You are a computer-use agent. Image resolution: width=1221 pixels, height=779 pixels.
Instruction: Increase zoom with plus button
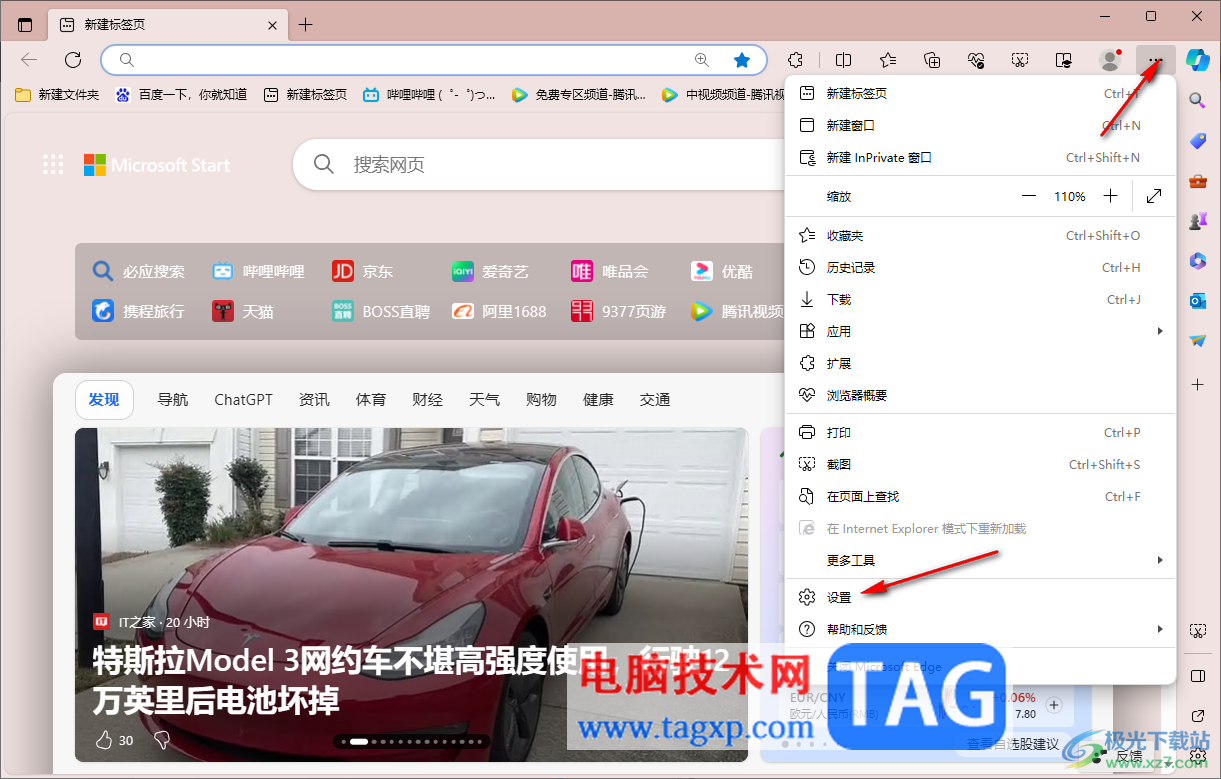(1110, 196)
